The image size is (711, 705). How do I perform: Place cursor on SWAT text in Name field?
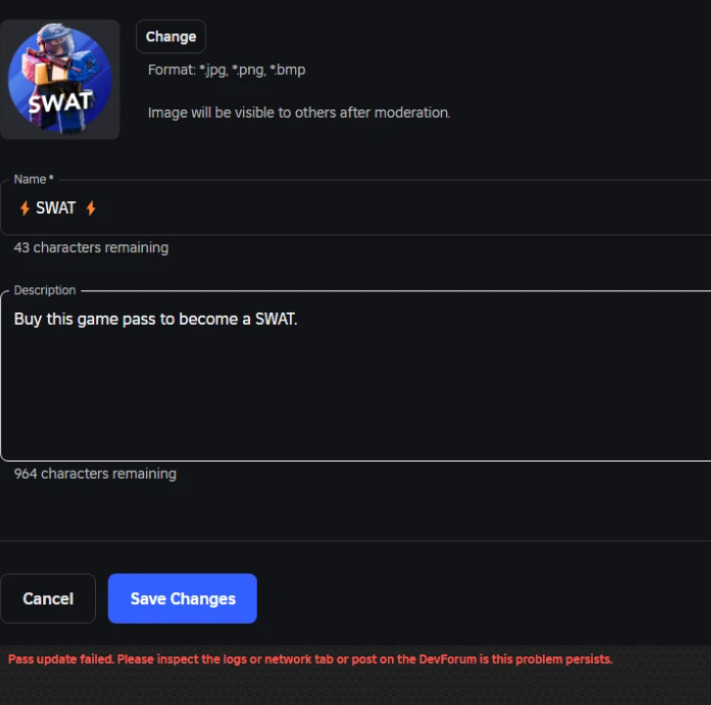55,208
